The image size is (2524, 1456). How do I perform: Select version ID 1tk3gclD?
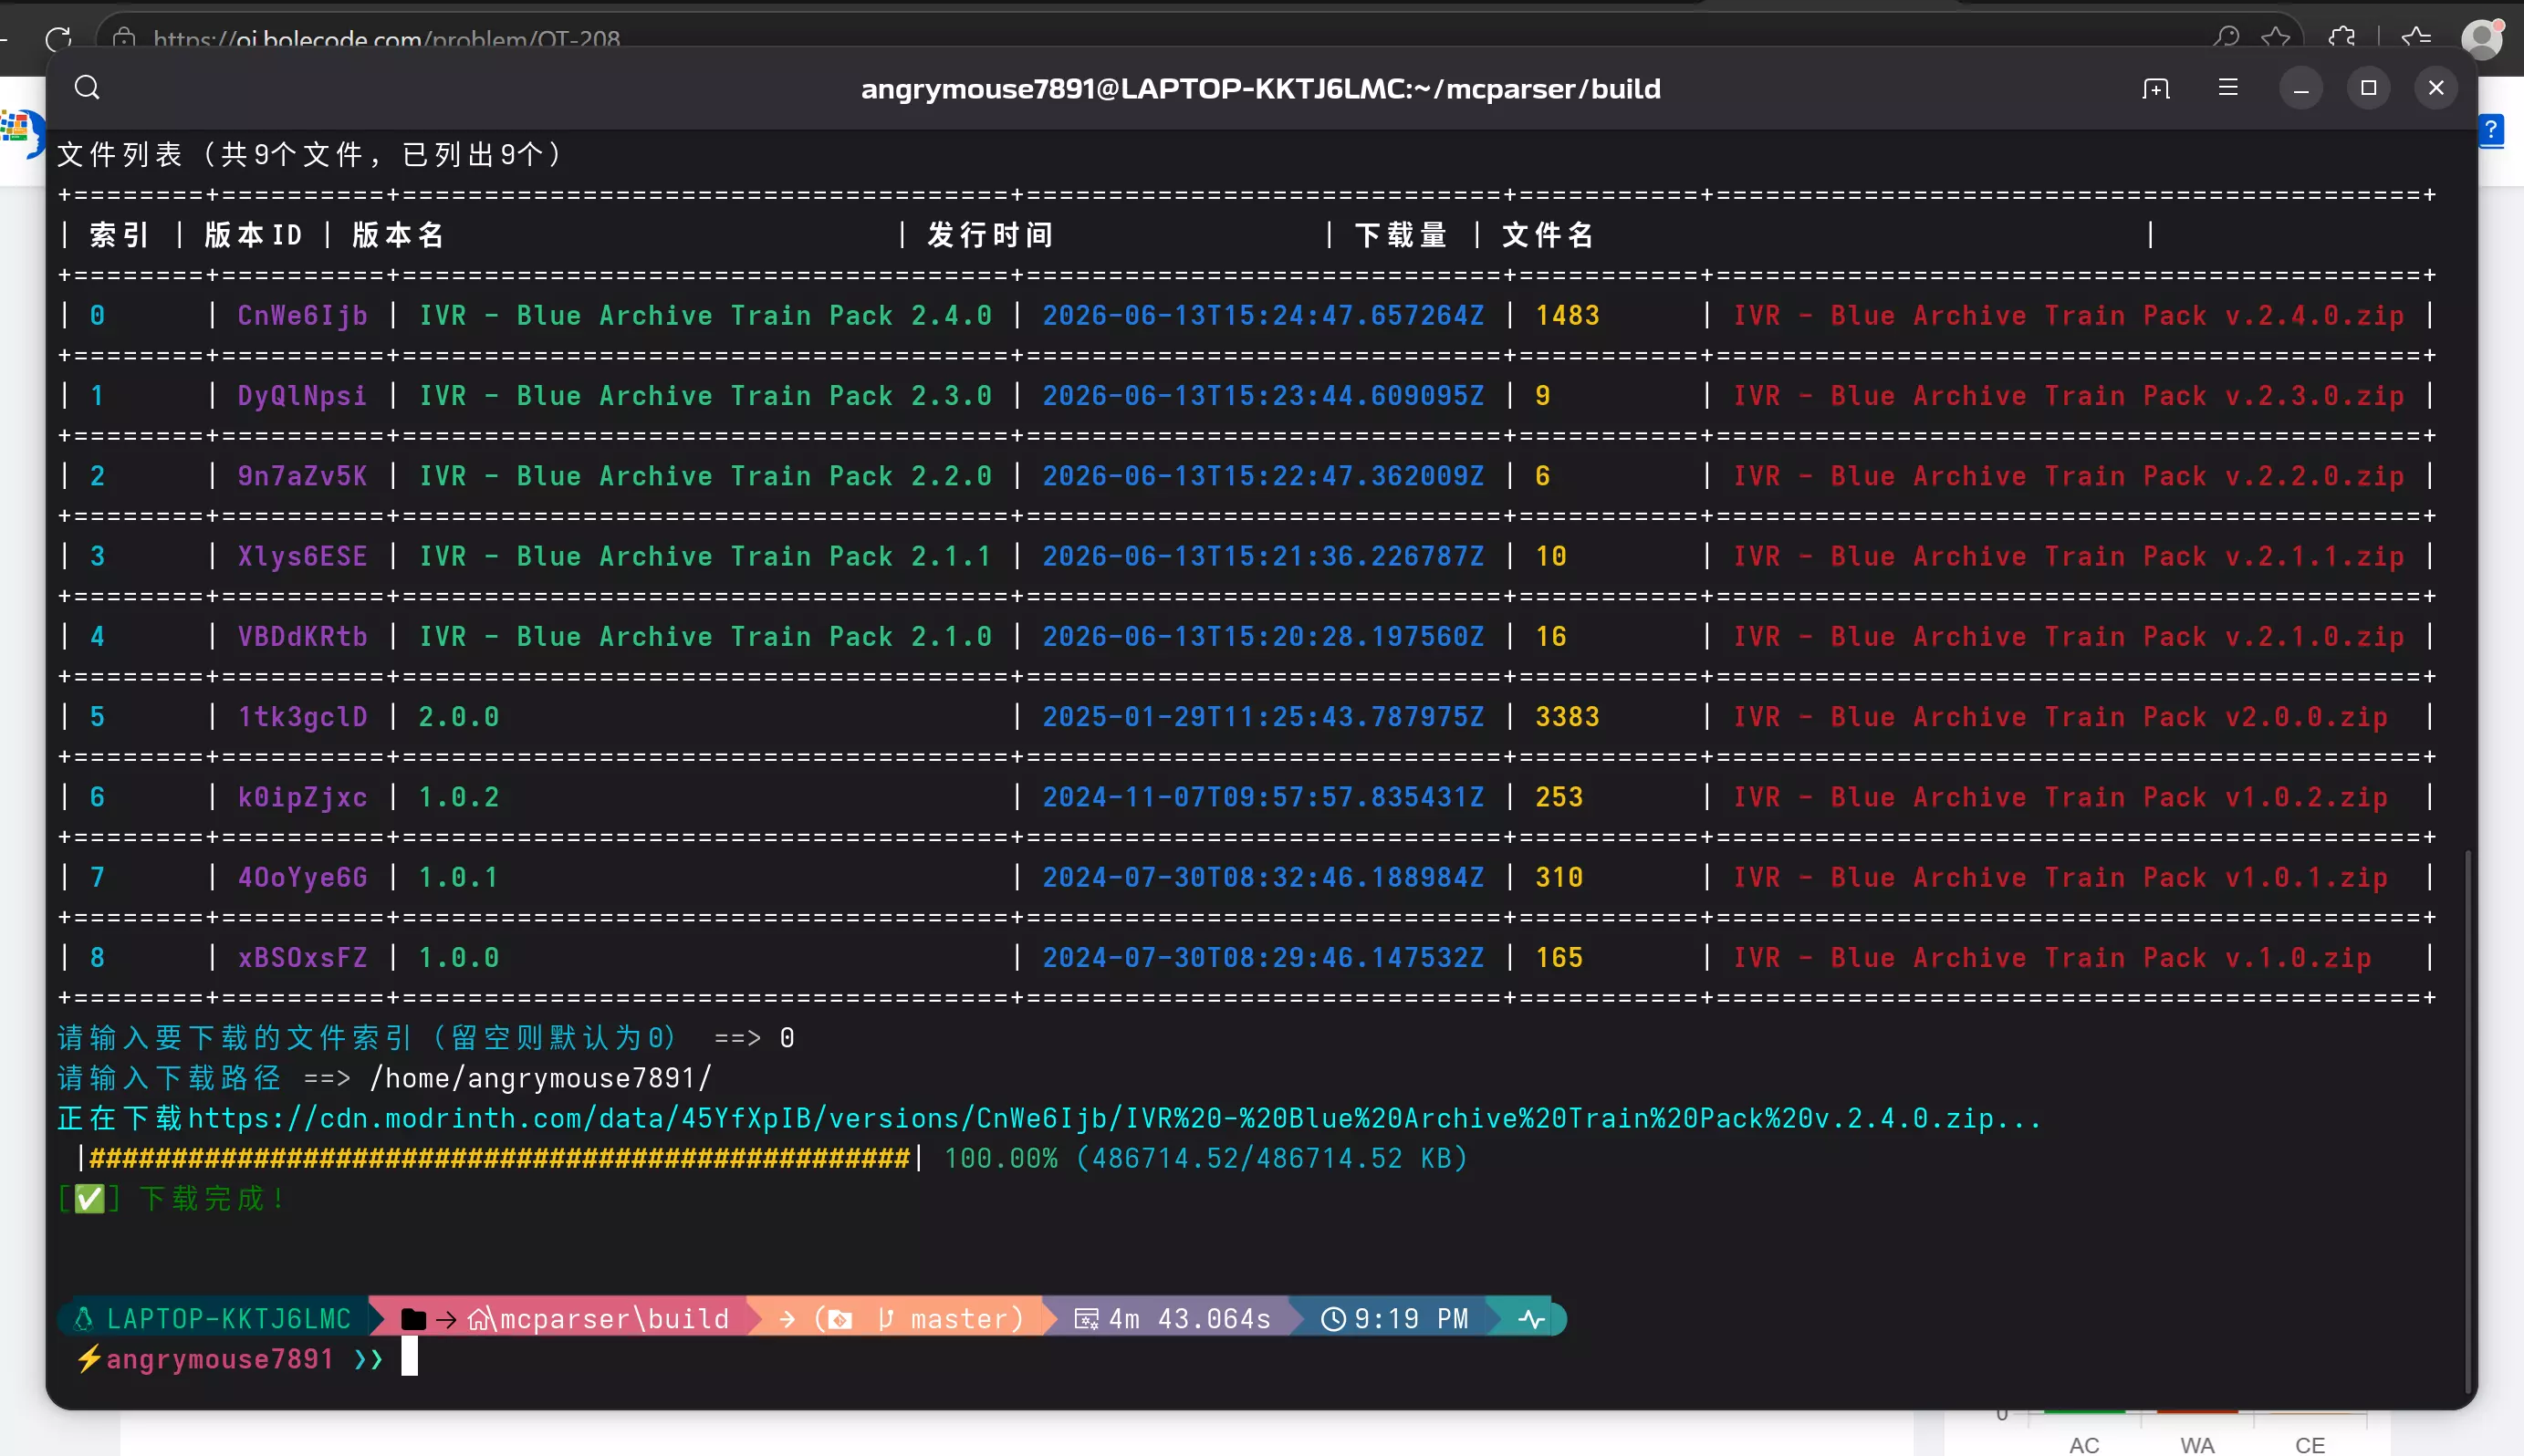[302, 716]
